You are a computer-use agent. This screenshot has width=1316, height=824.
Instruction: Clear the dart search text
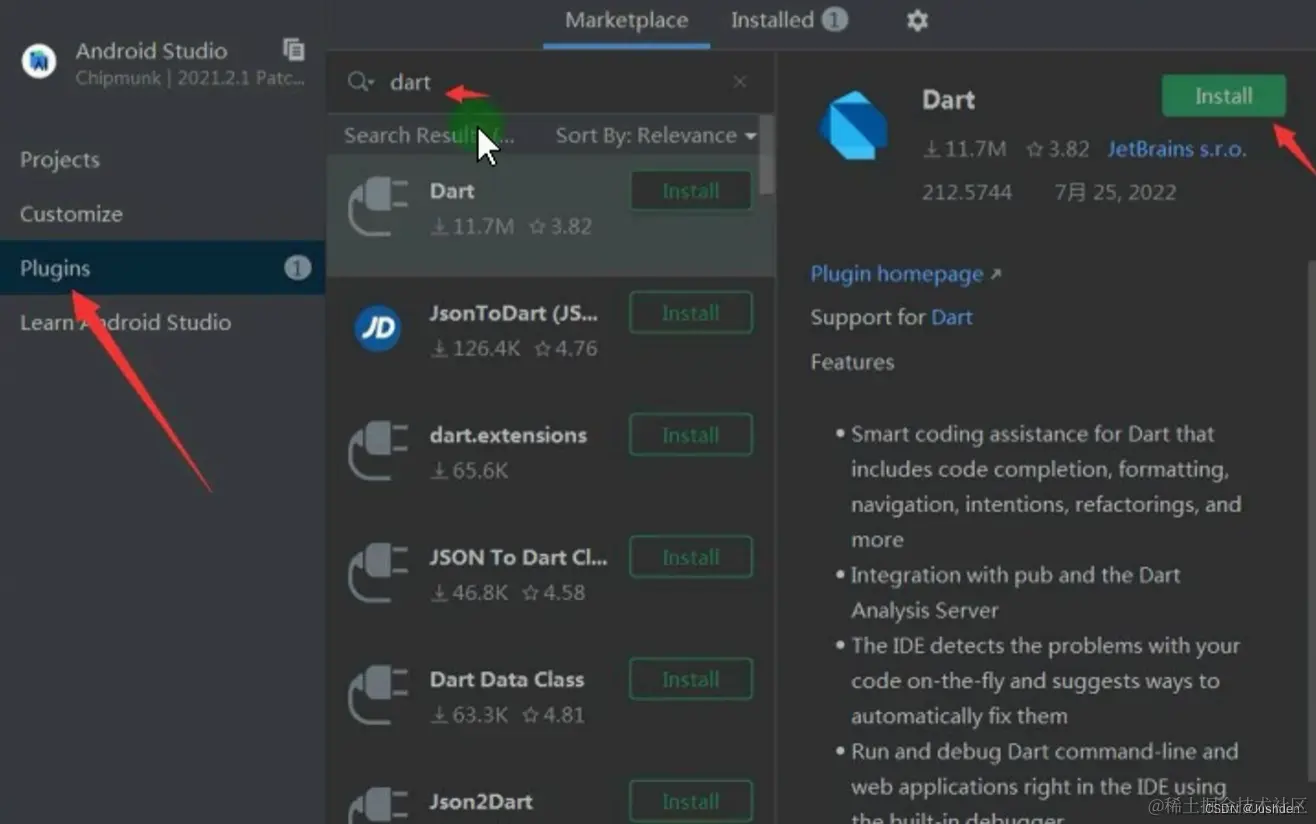[740, 82]
